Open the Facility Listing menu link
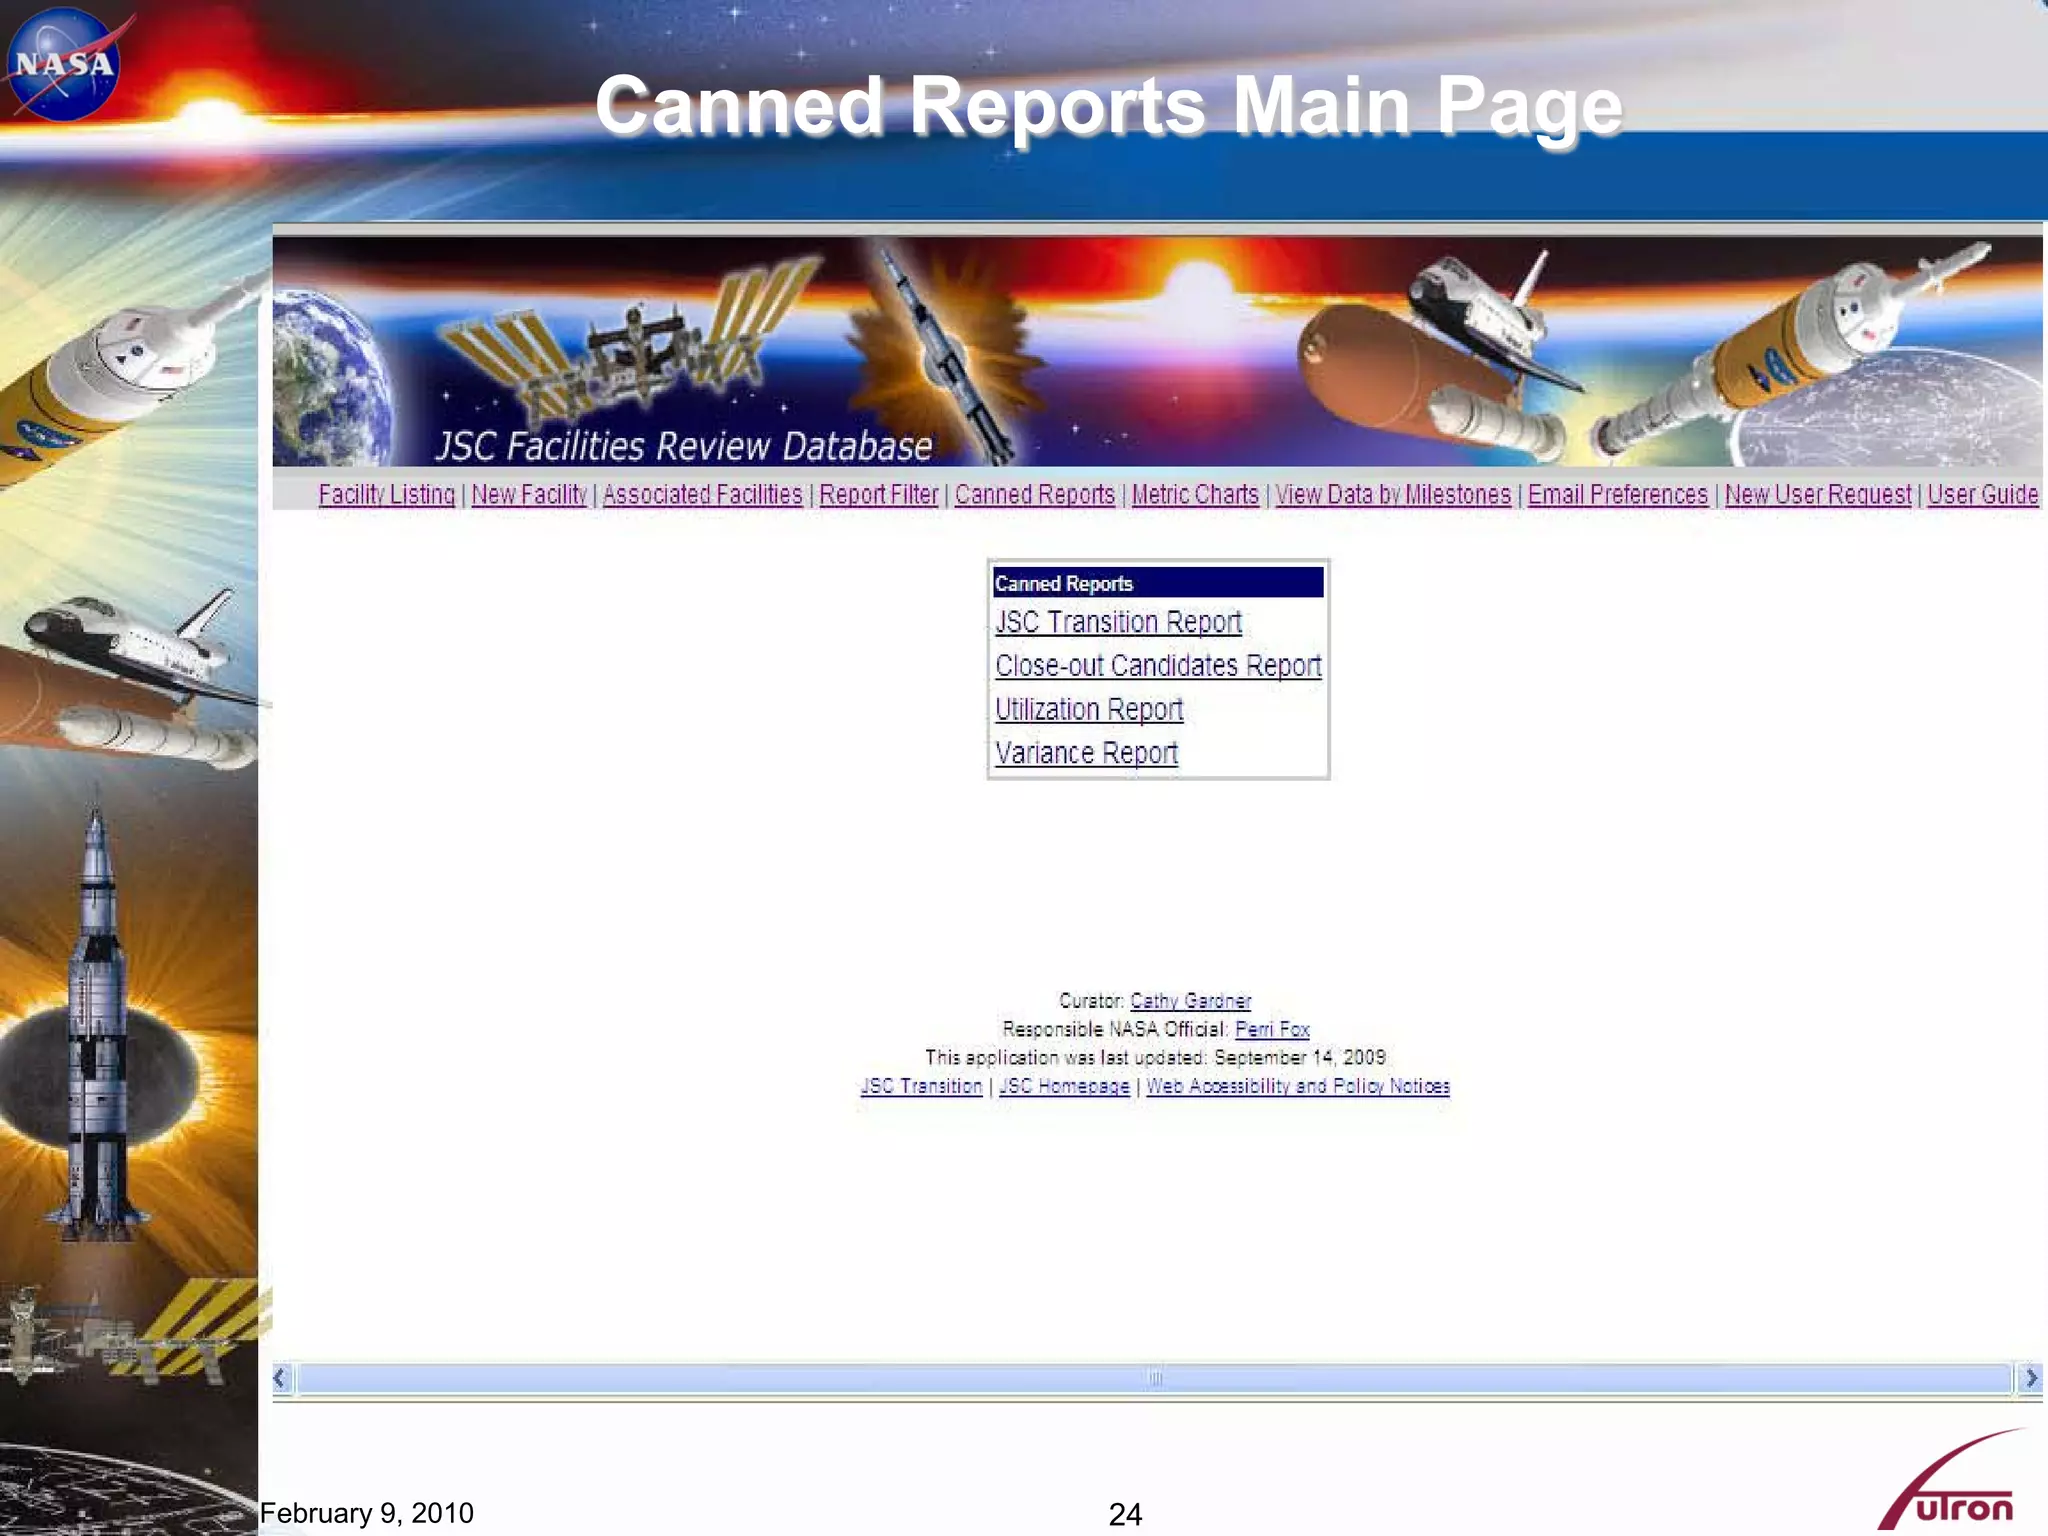 [x=386, y=494]
